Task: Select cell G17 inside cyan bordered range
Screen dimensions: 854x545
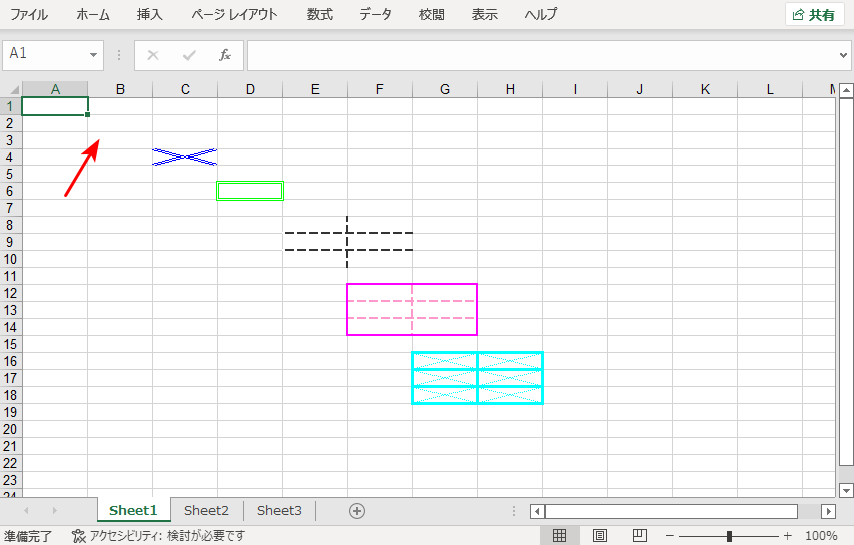Action: click(x=445, y=378)
